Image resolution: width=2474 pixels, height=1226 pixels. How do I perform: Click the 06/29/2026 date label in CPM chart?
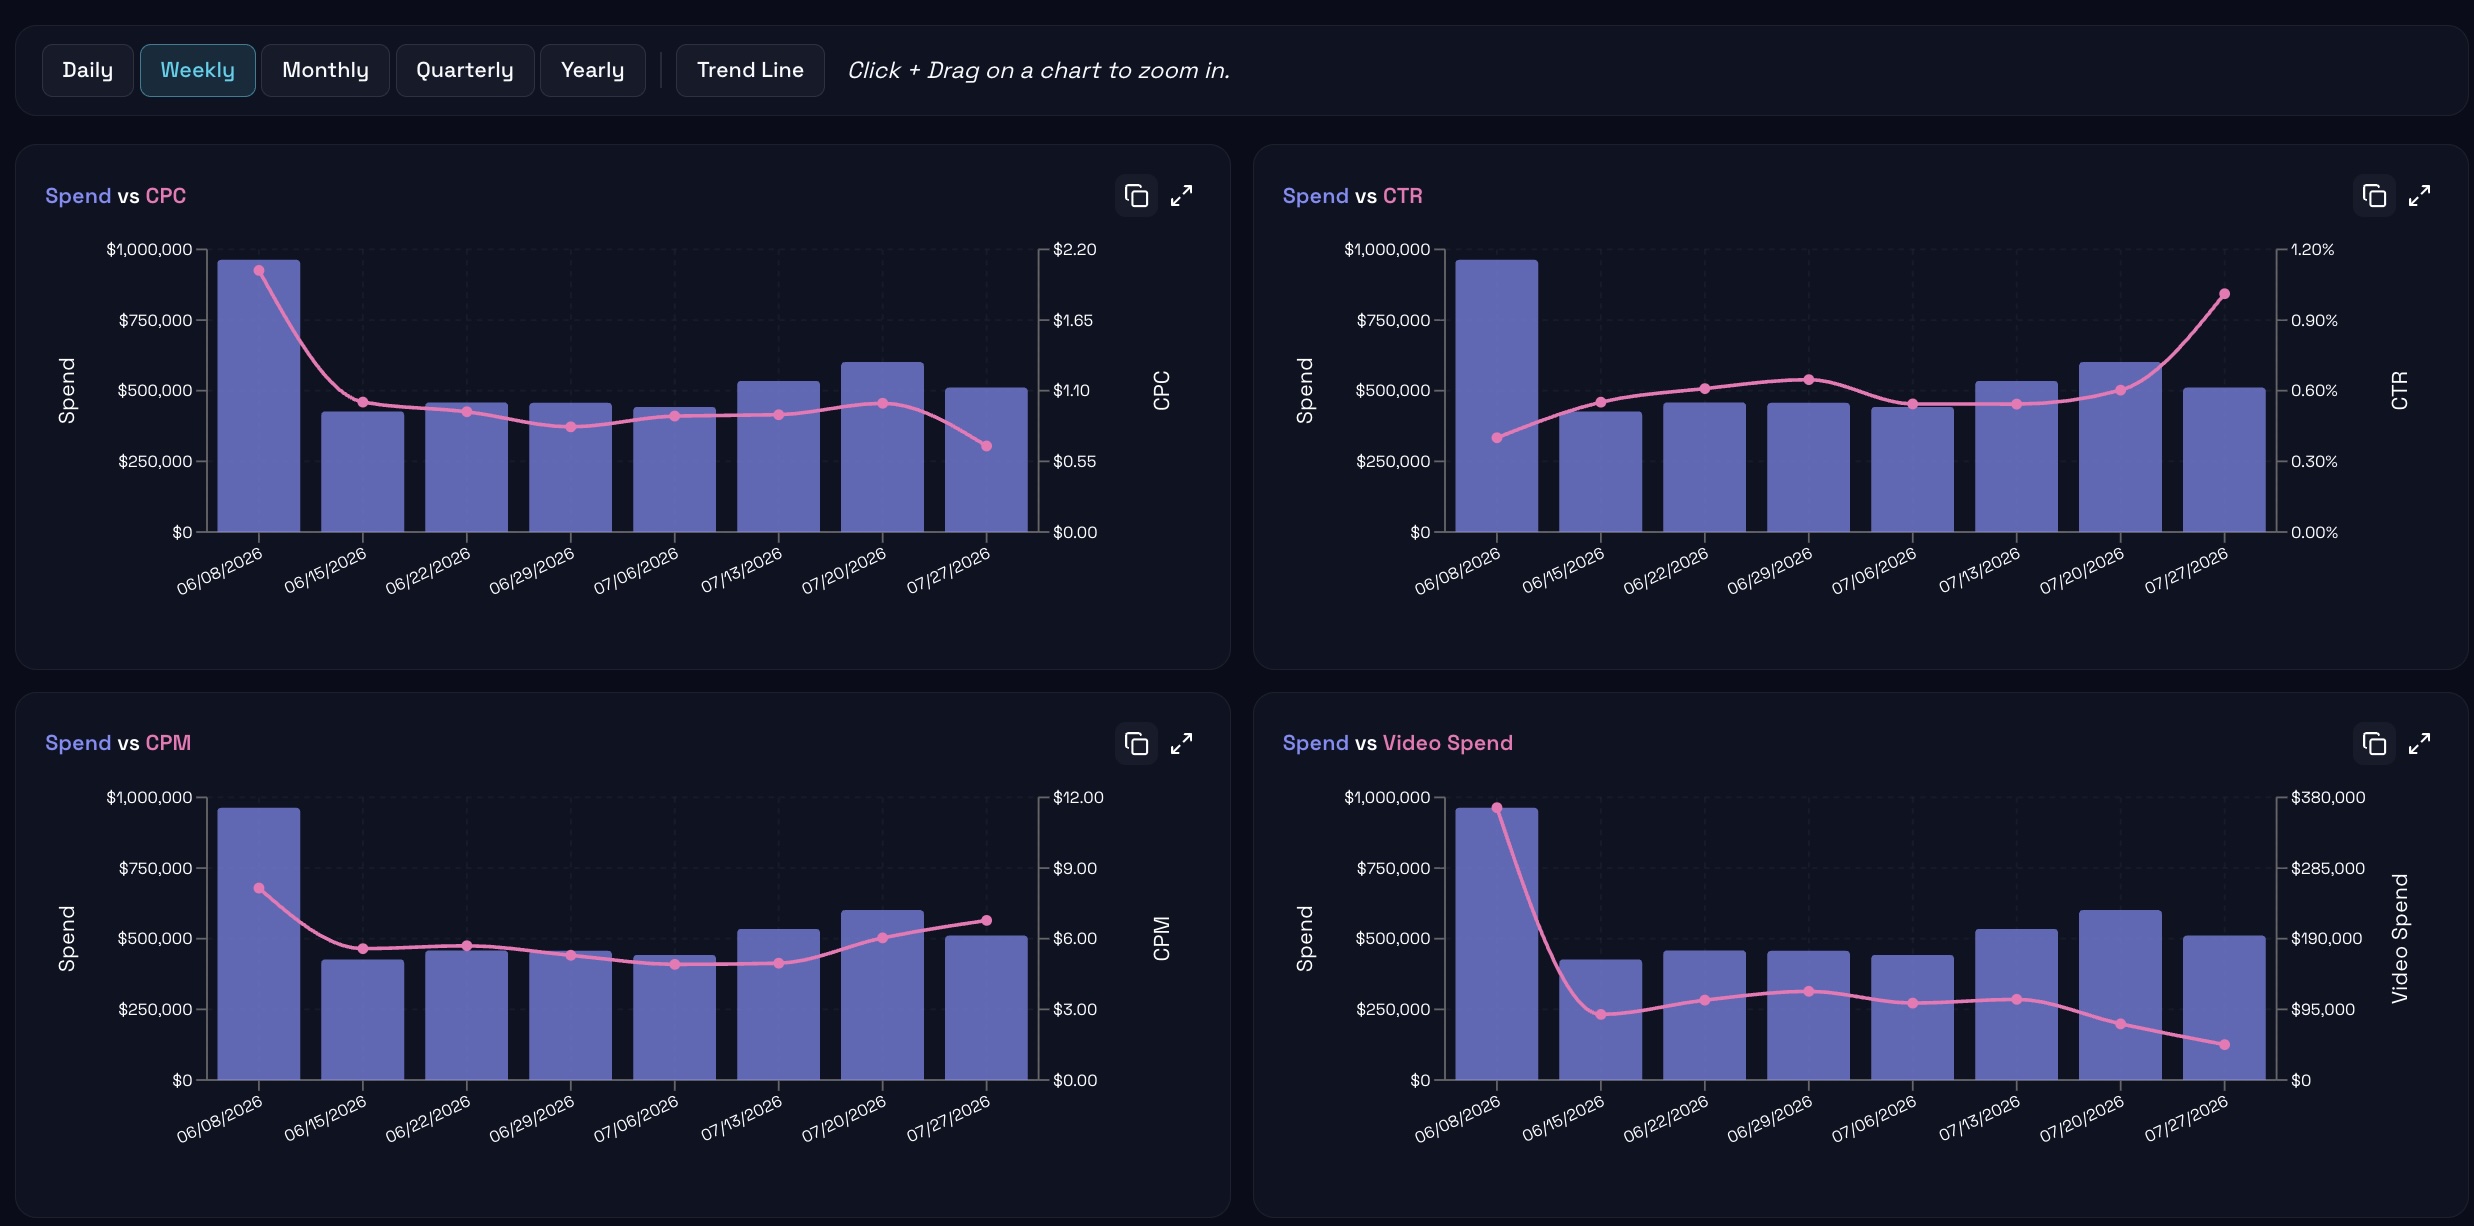tap(532, 1119)
